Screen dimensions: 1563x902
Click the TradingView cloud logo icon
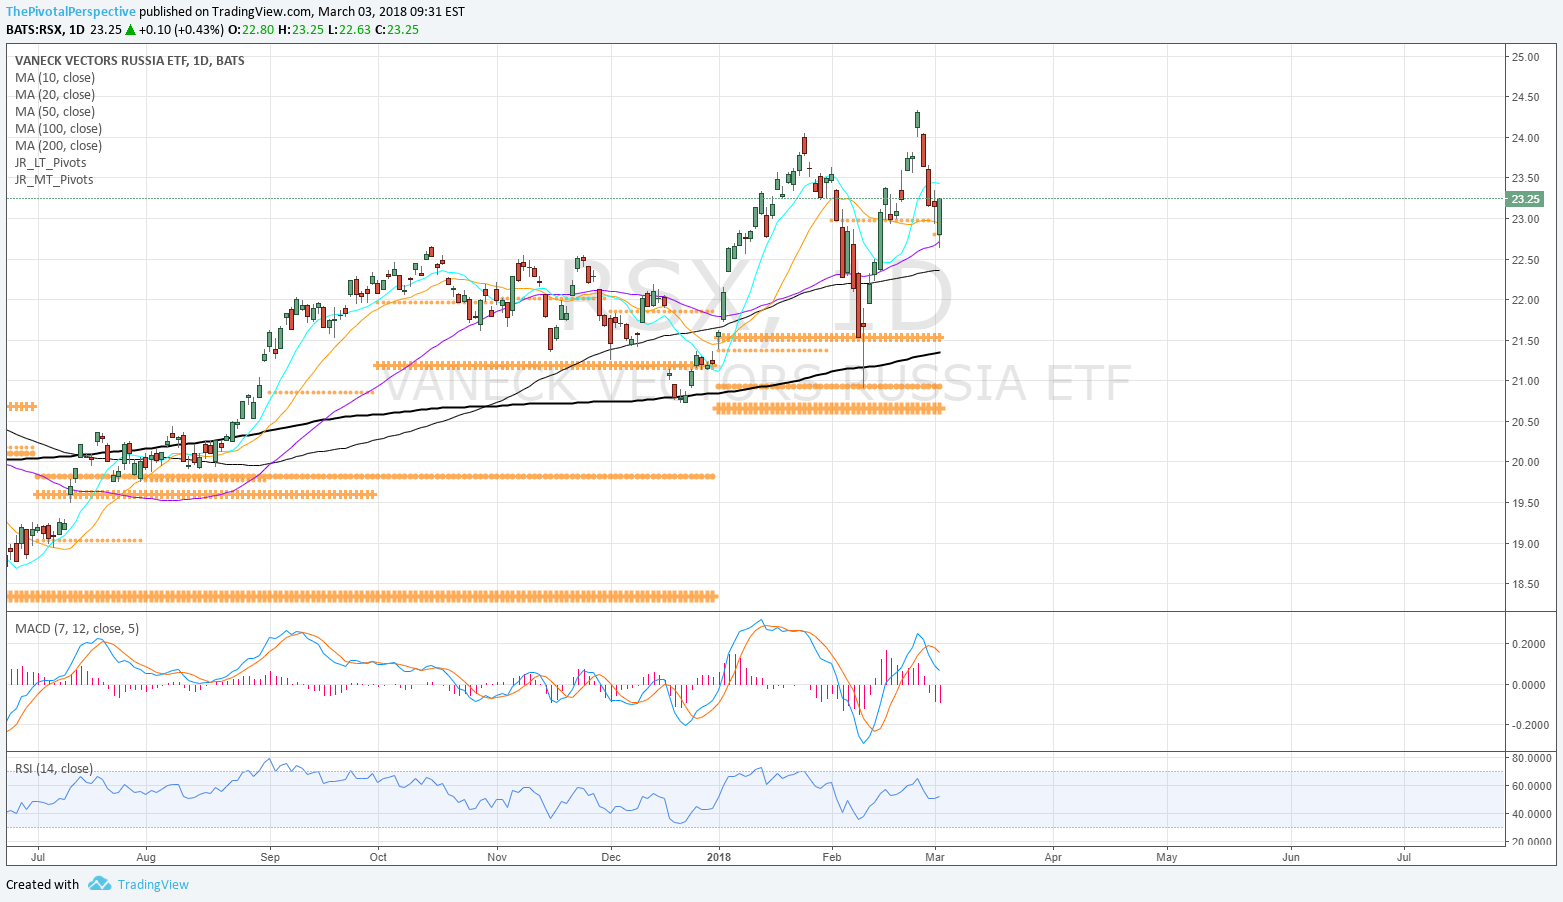99,884
